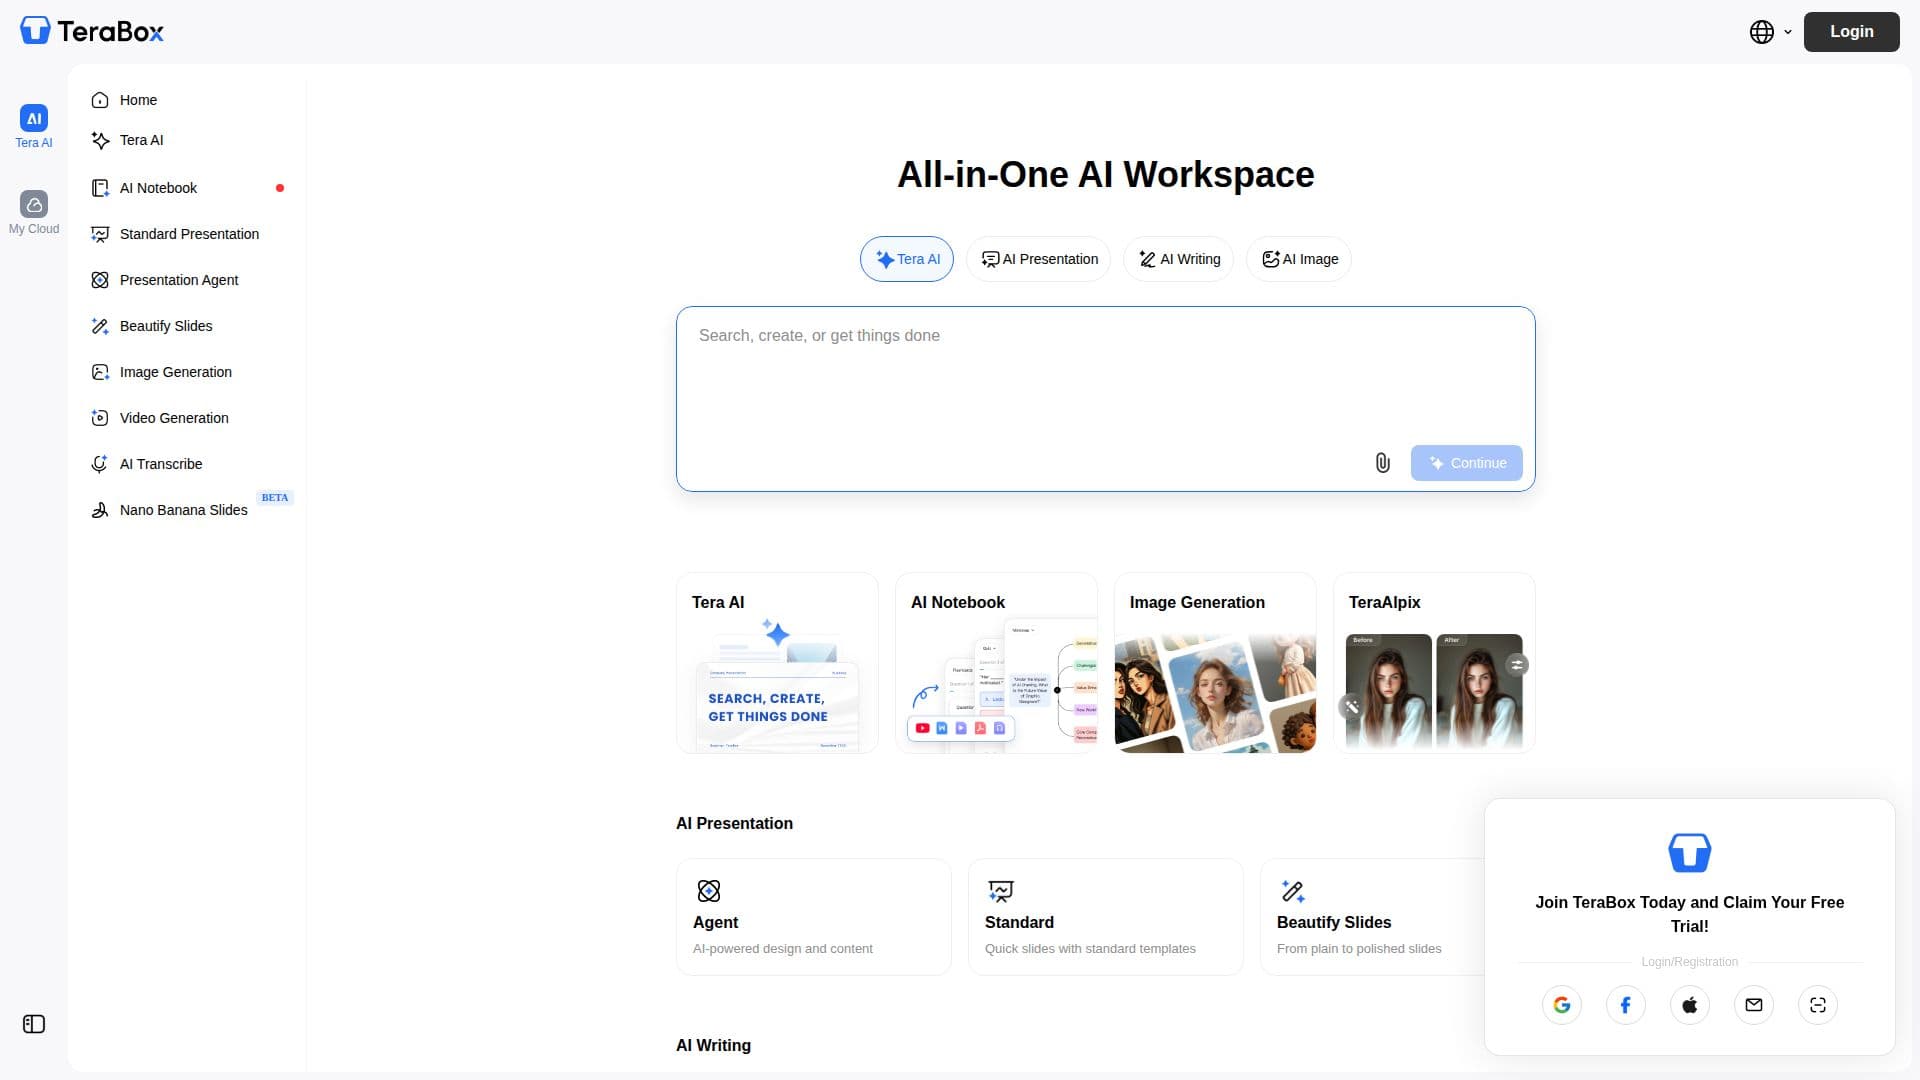Sign in with the Apple icon
Screen dimensions: 1920x1080
pyautogui.click(x=1690, y=1005)
